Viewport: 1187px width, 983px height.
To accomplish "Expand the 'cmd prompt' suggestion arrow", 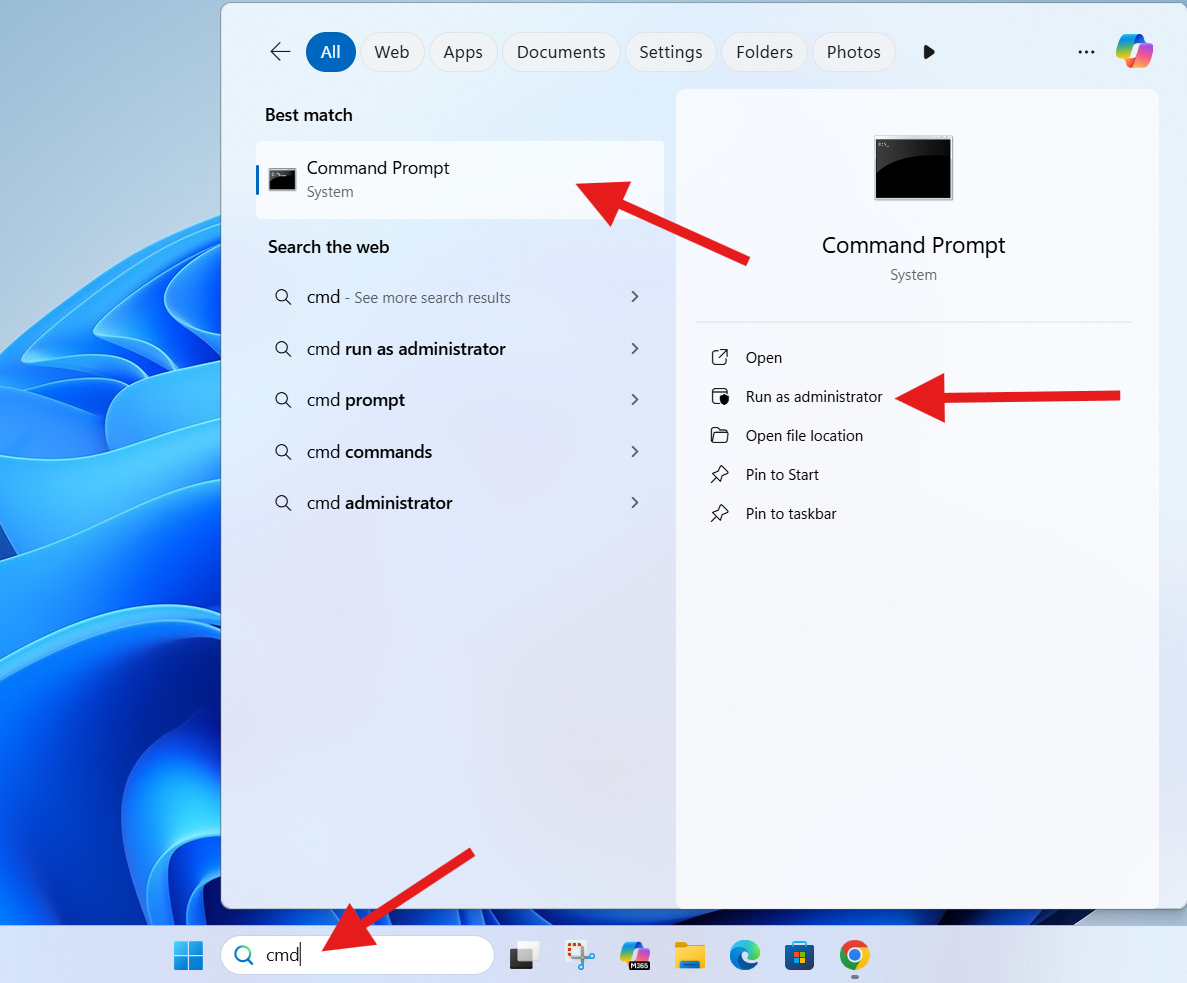I will tap(634, 400).
